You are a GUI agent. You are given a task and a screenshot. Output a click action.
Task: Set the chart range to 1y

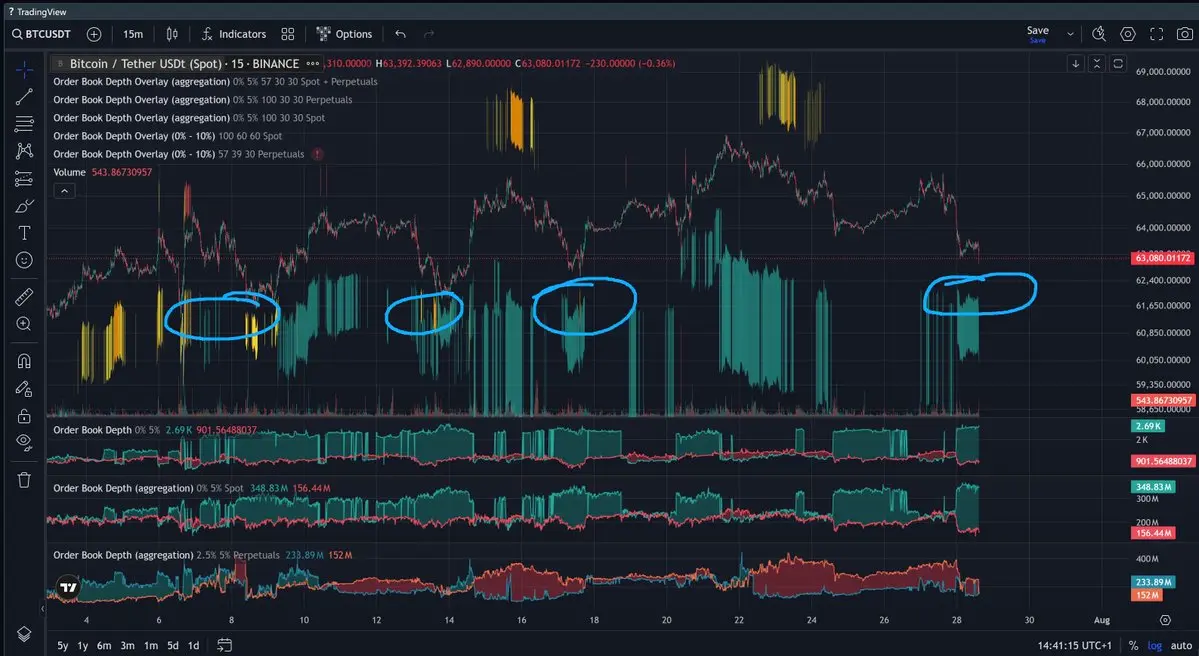coord(83,645)
